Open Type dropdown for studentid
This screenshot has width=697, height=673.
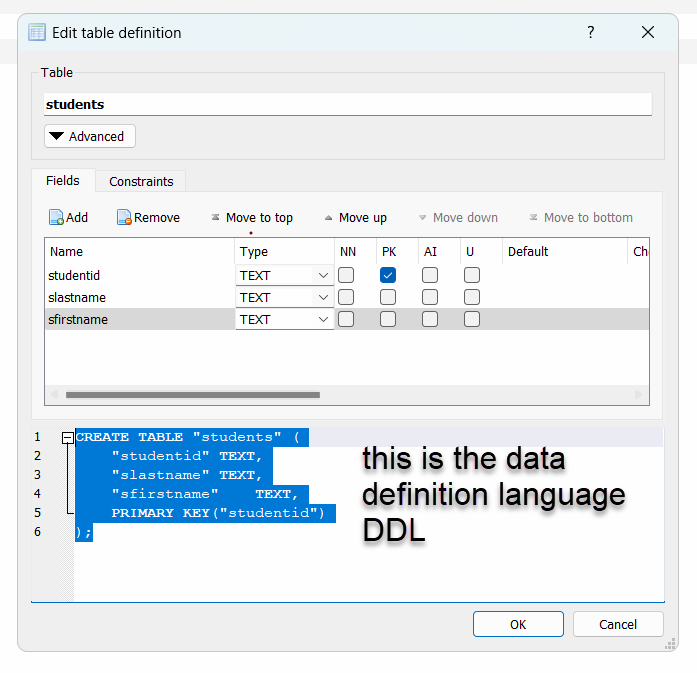click(284, 276)
